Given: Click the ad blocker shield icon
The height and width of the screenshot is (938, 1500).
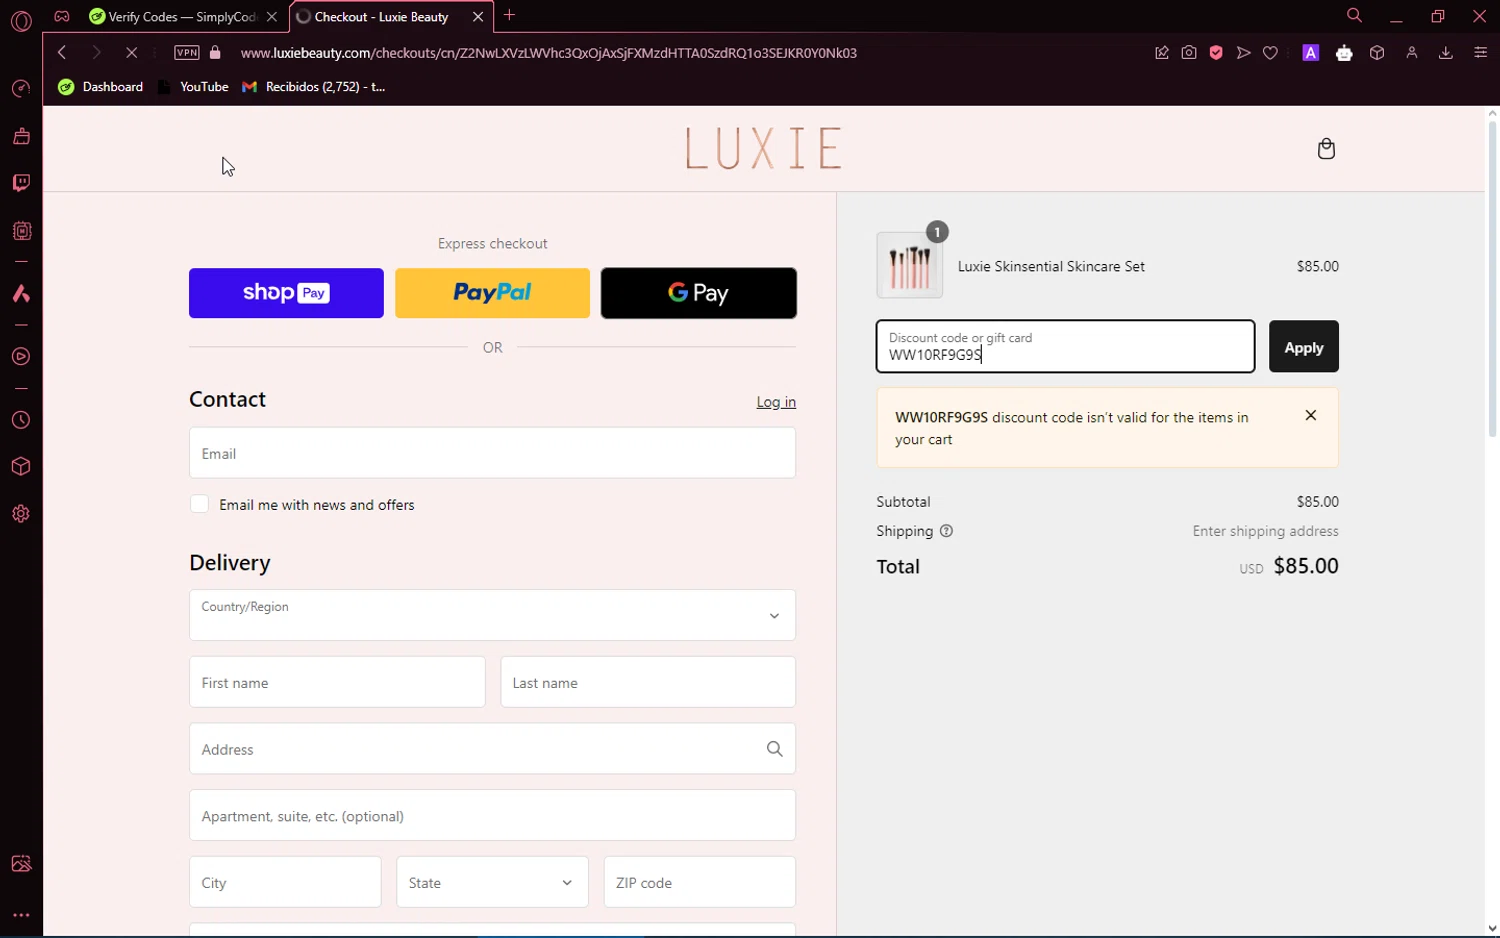Looking at the screenshot, I should 1216,53.
